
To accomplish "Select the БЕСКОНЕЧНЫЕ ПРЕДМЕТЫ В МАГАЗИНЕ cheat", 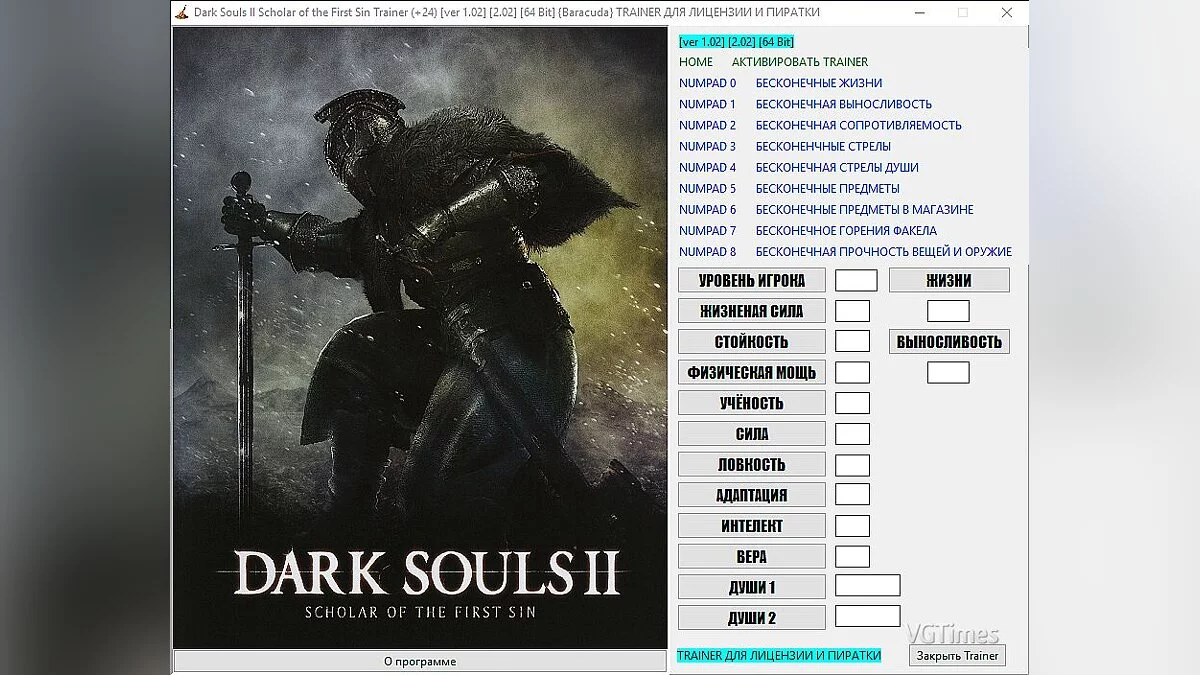I will (866, 209).
